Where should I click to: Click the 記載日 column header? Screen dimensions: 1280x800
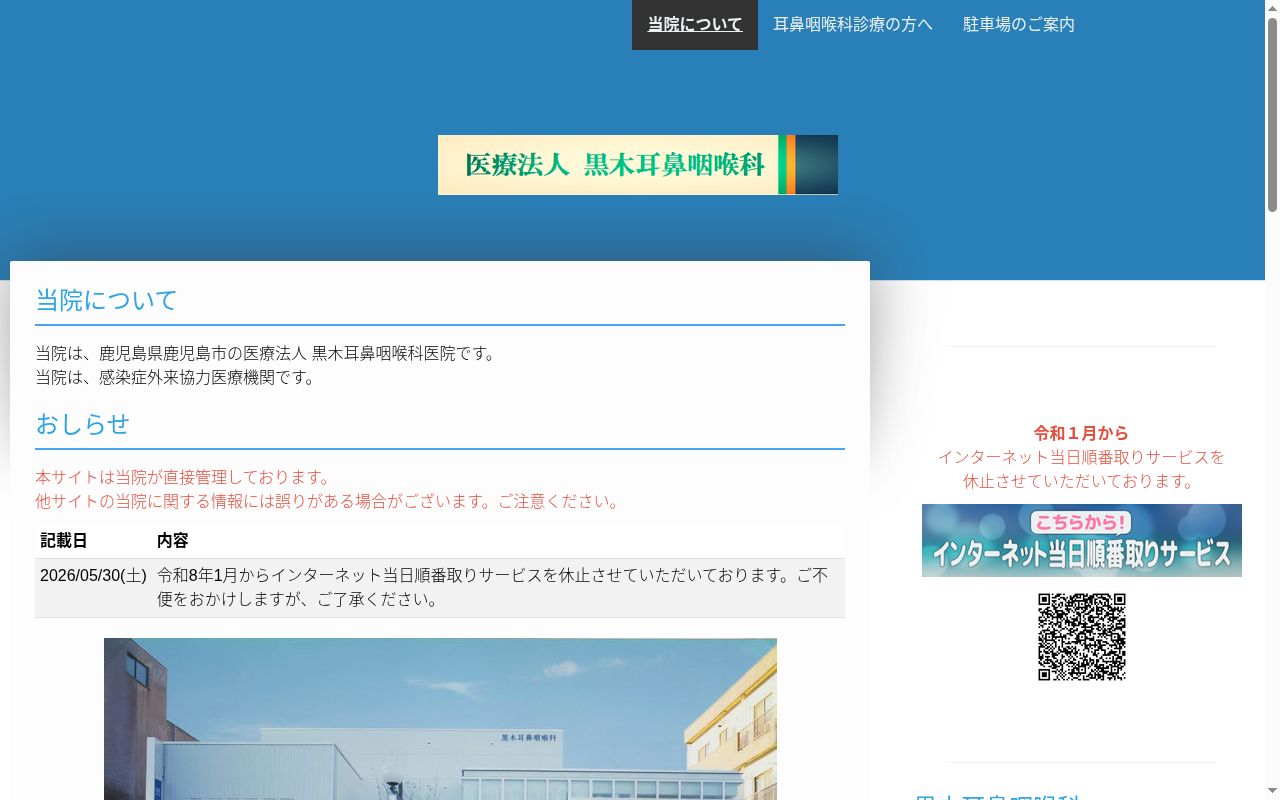click(x=64, y=540)
